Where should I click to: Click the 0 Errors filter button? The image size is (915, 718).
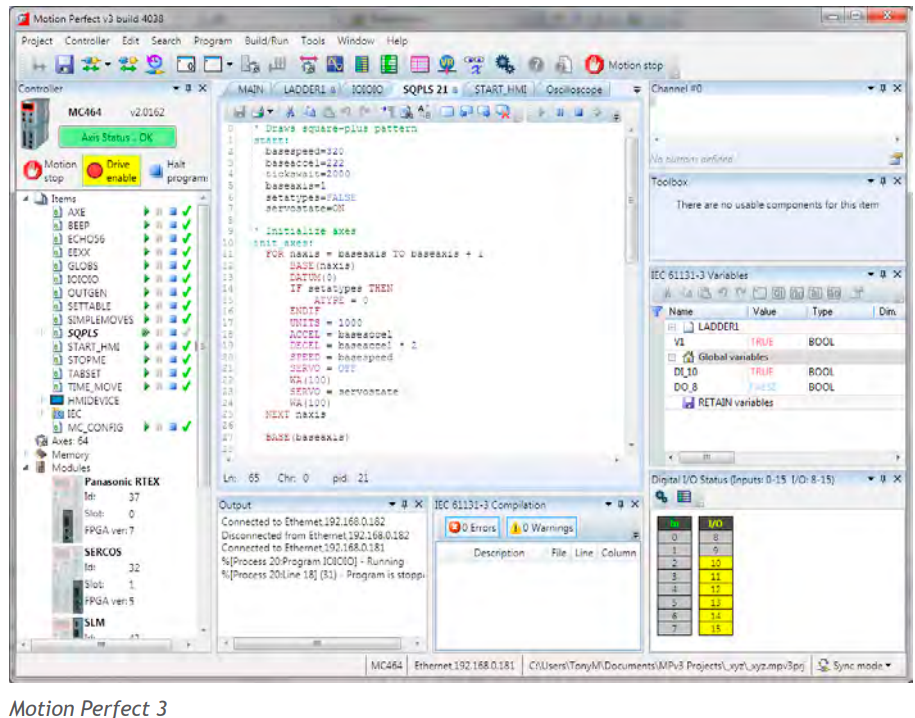(x=472, y=528)
